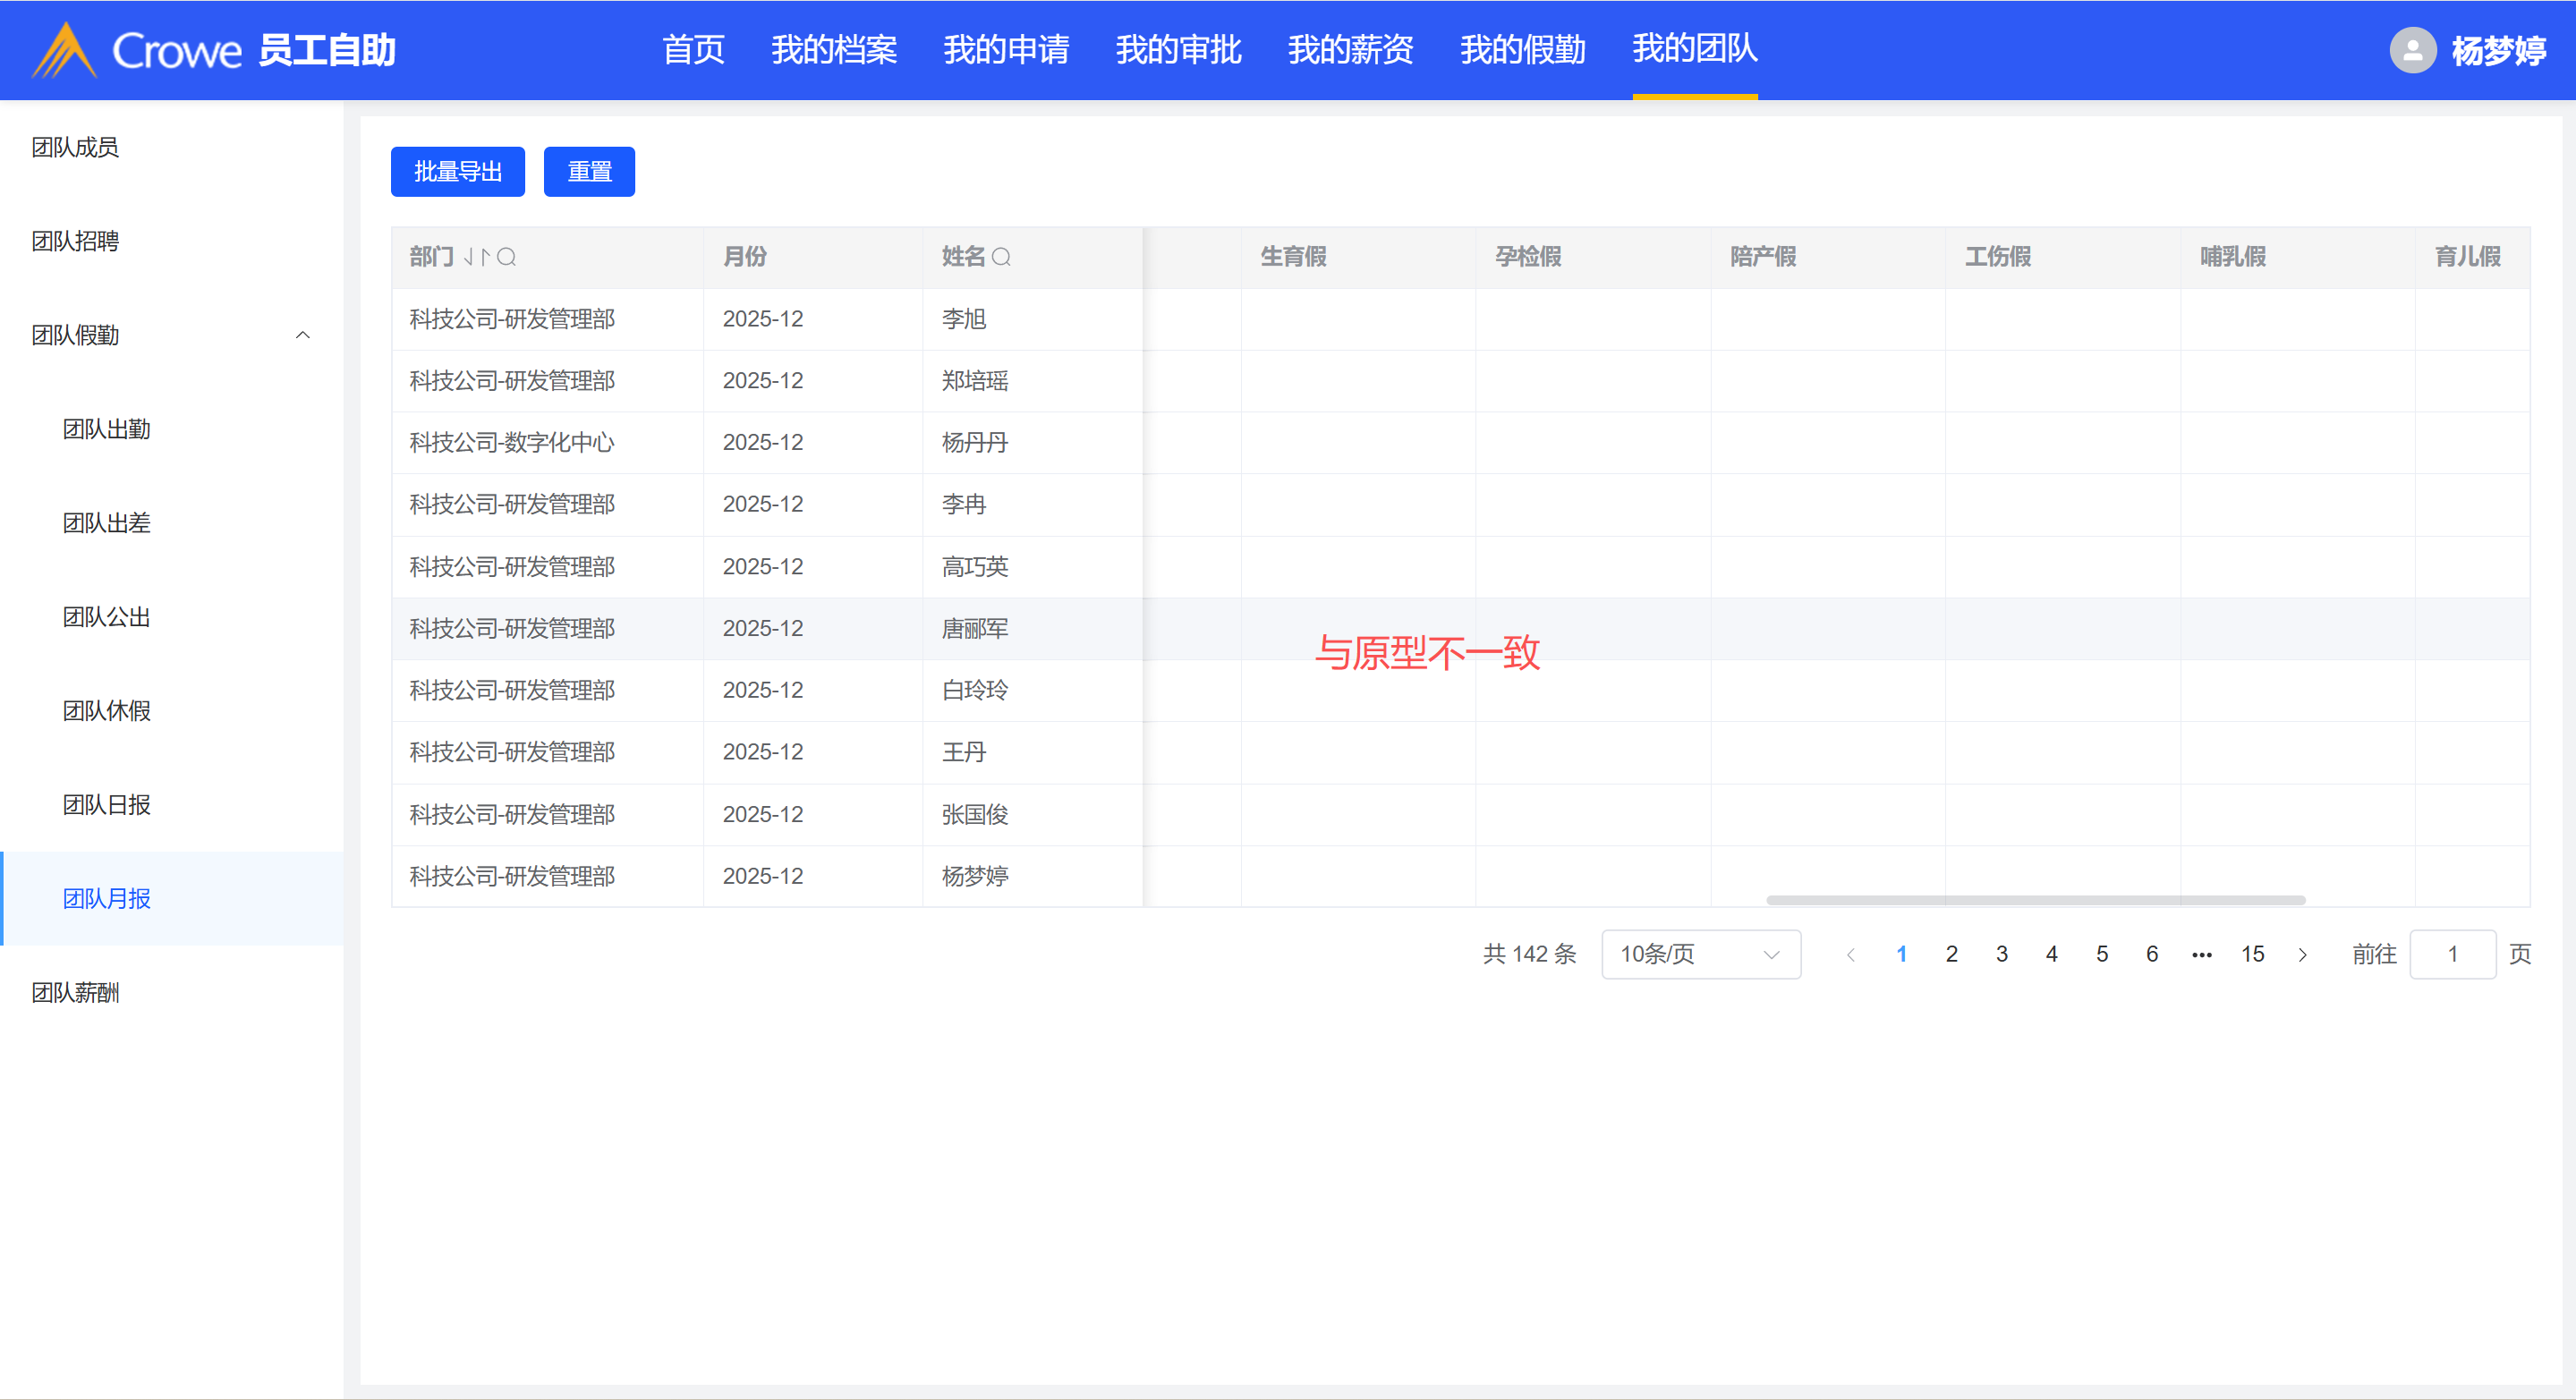
Task: Switch to 我的薪资 tab
Action: pyautogui.click(x=1350, y=50)
